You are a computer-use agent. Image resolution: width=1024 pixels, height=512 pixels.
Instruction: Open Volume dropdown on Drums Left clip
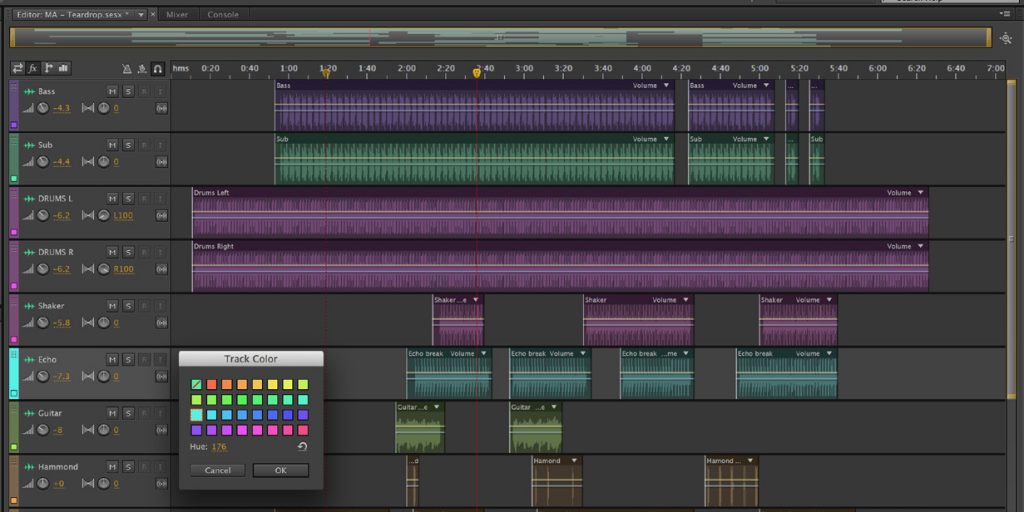pyautogui.click(x=921, y=192)
